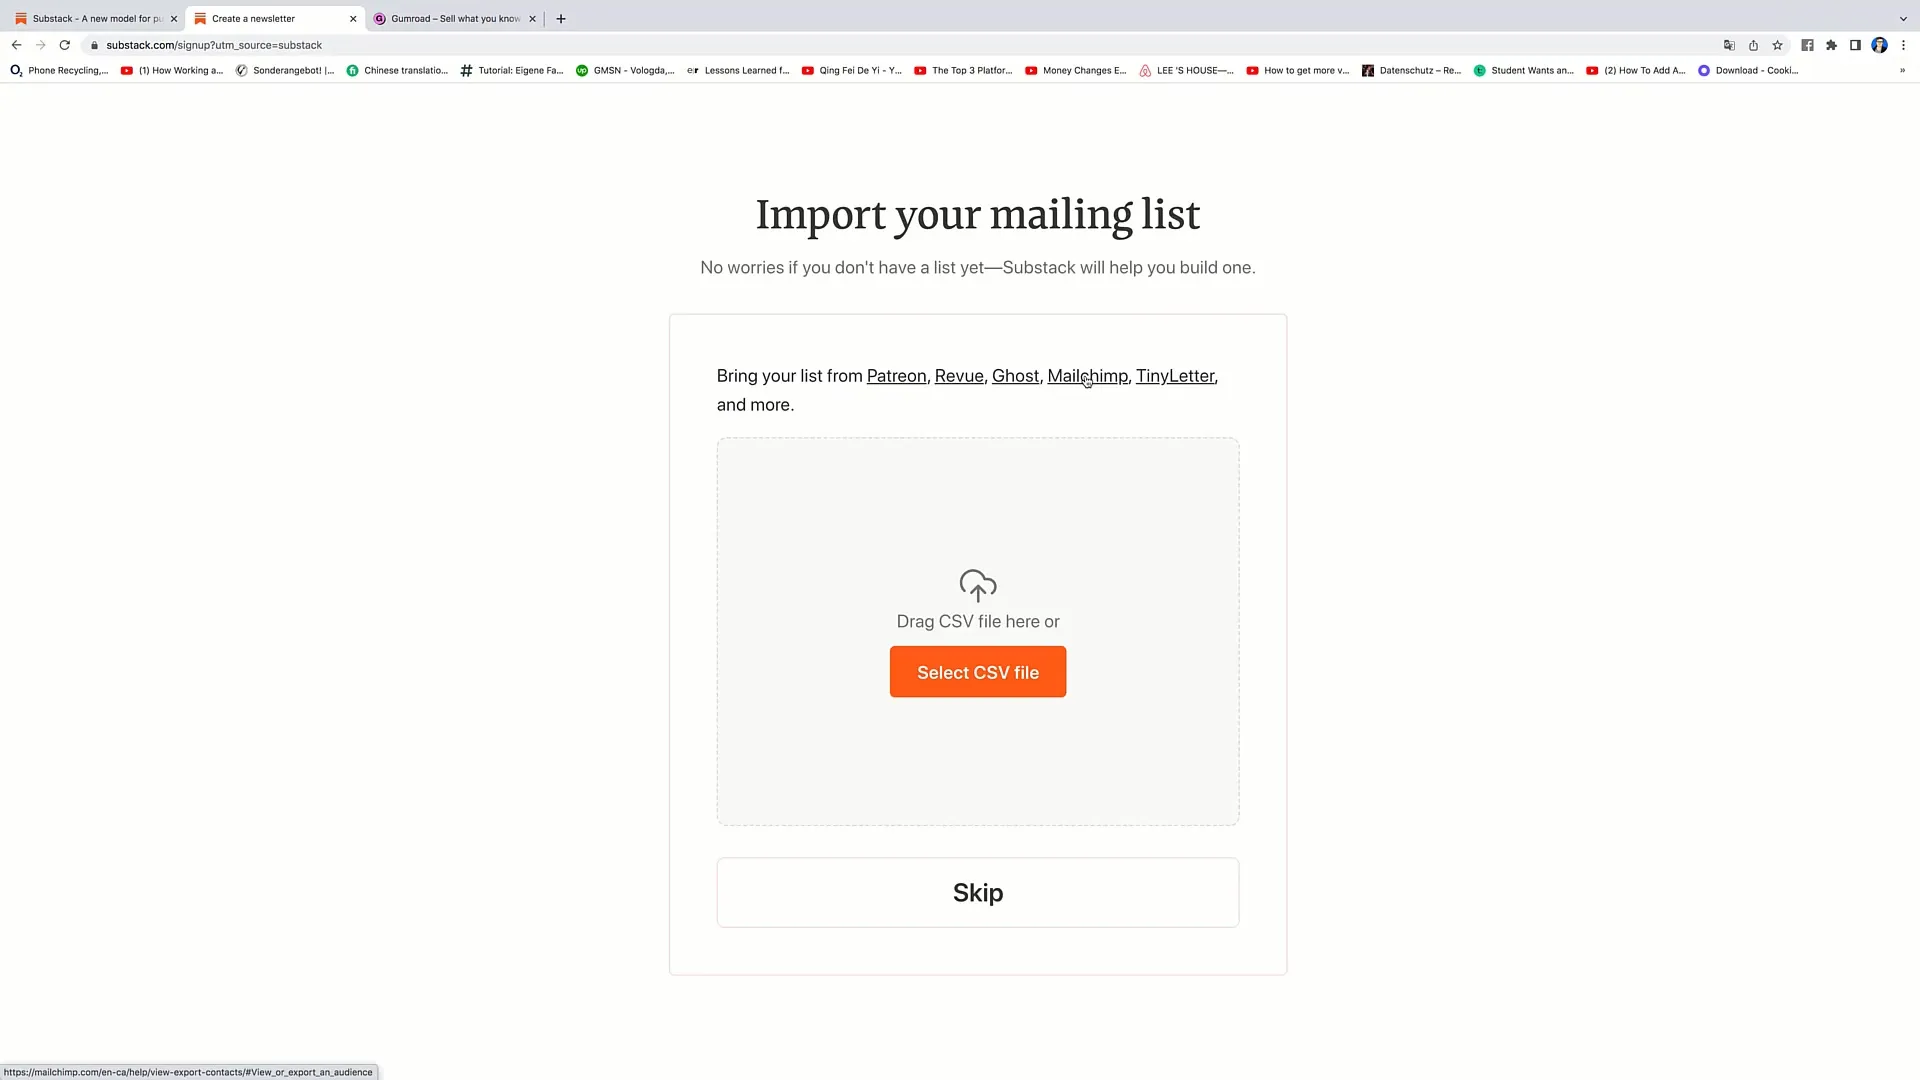Skip the mailing list import step

[x=977, y=893]
